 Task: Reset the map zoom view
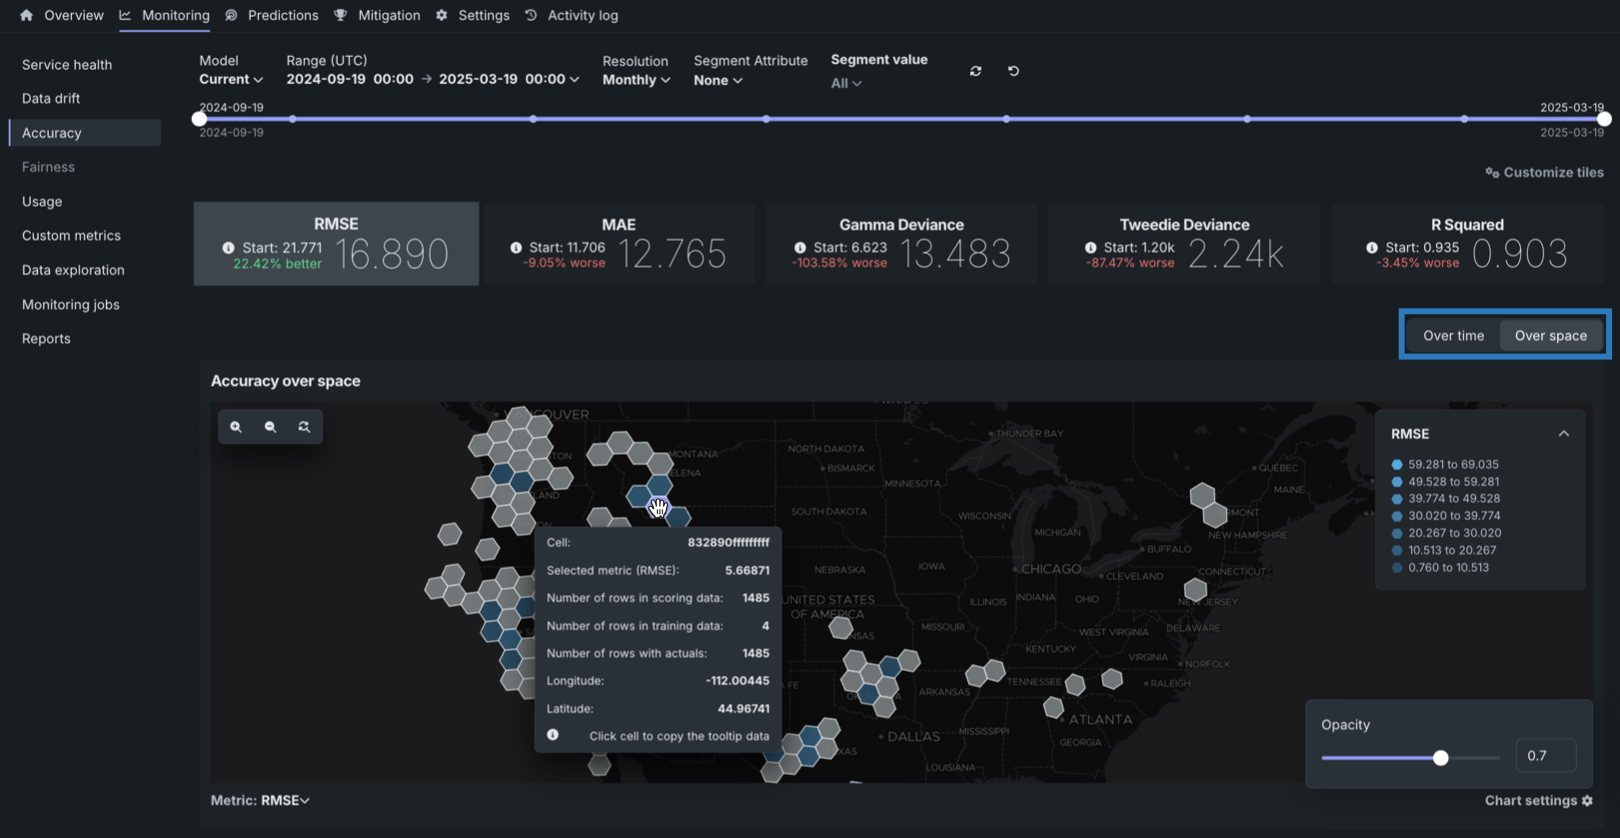point(304,427)
